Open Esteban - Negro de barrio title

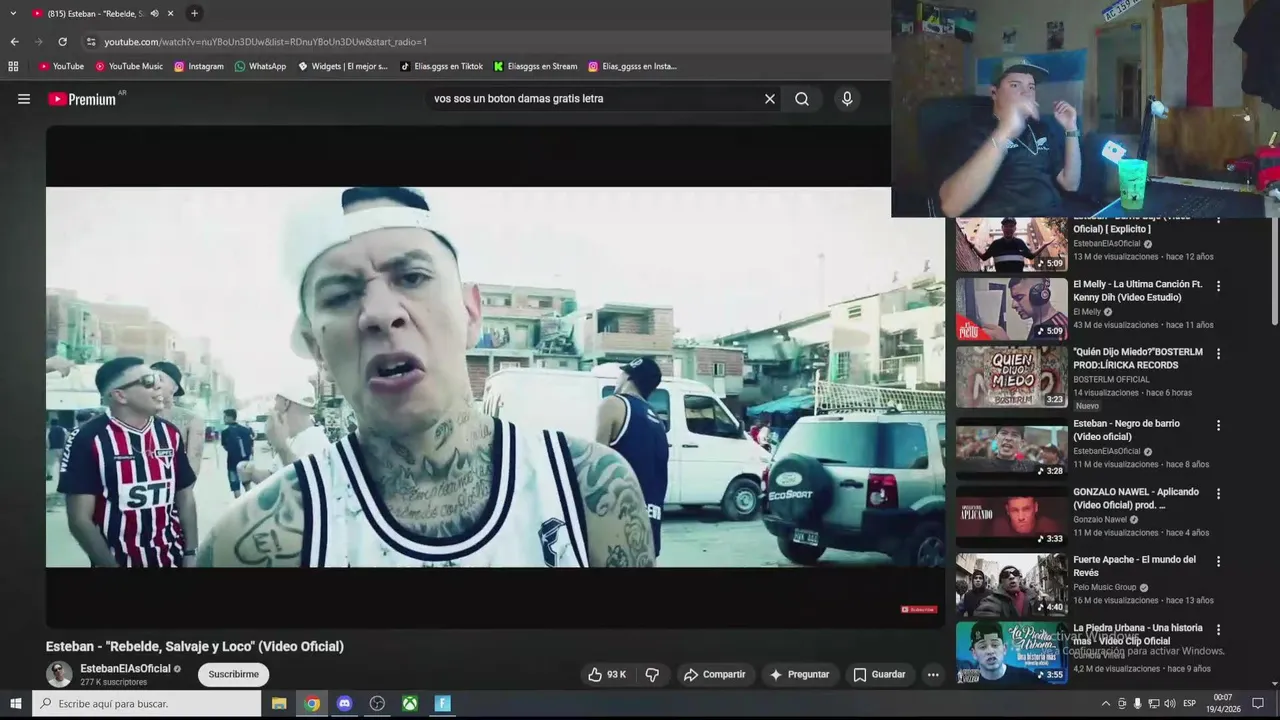coord(1126,430)
